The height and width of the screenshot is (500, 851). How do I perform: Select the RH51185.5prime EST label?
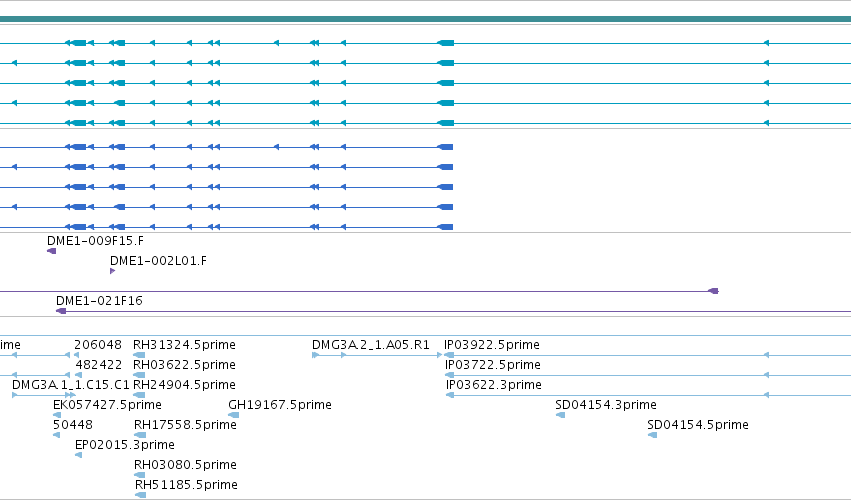click(186, 485)
